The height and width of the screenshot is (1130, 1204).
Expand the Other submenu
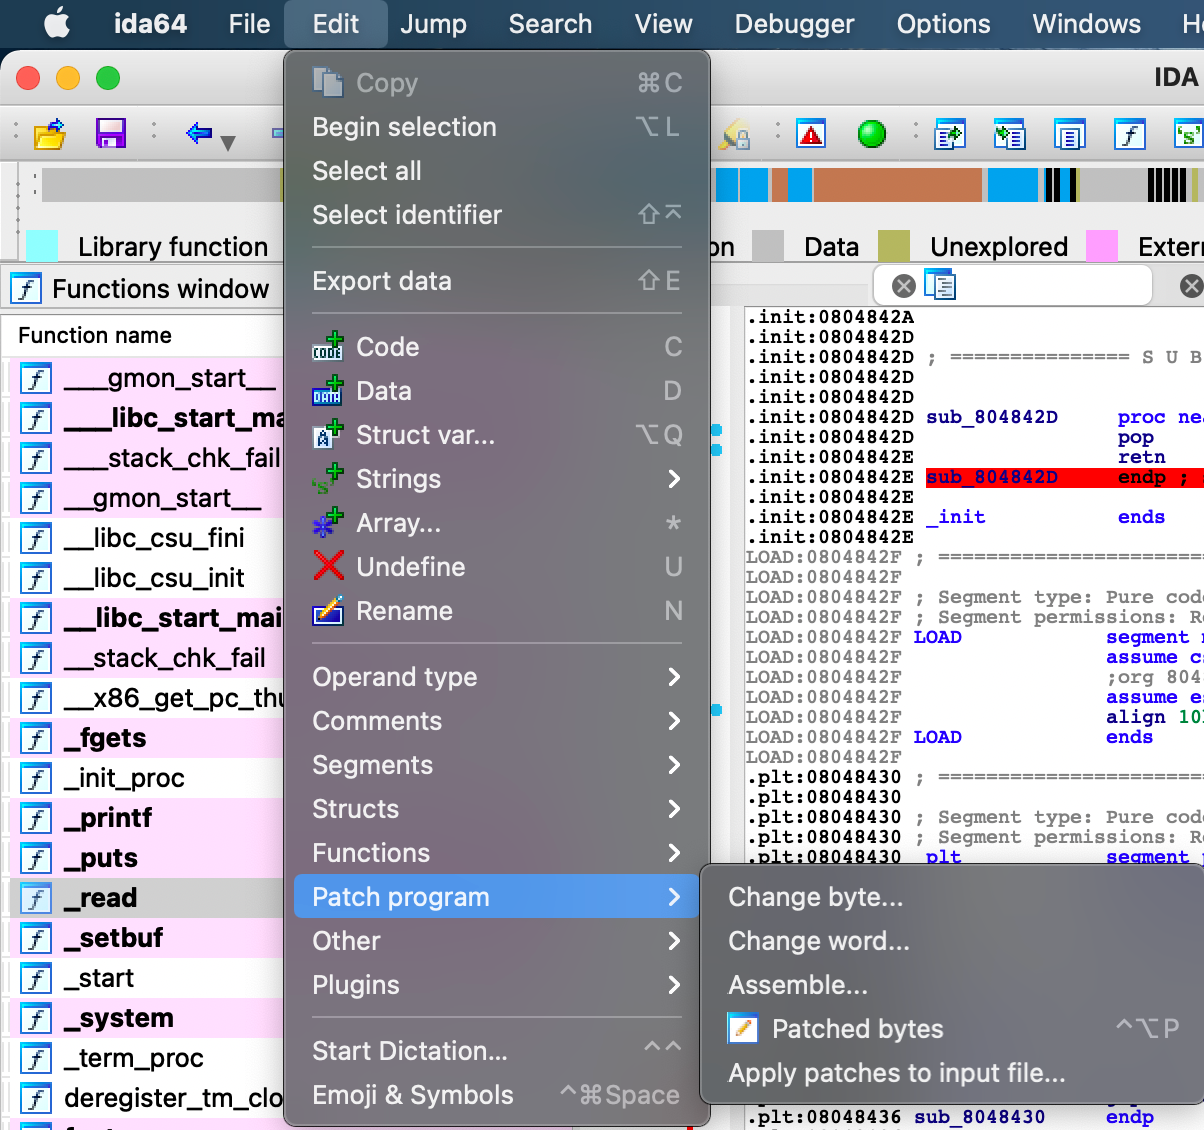pos(497,941)
